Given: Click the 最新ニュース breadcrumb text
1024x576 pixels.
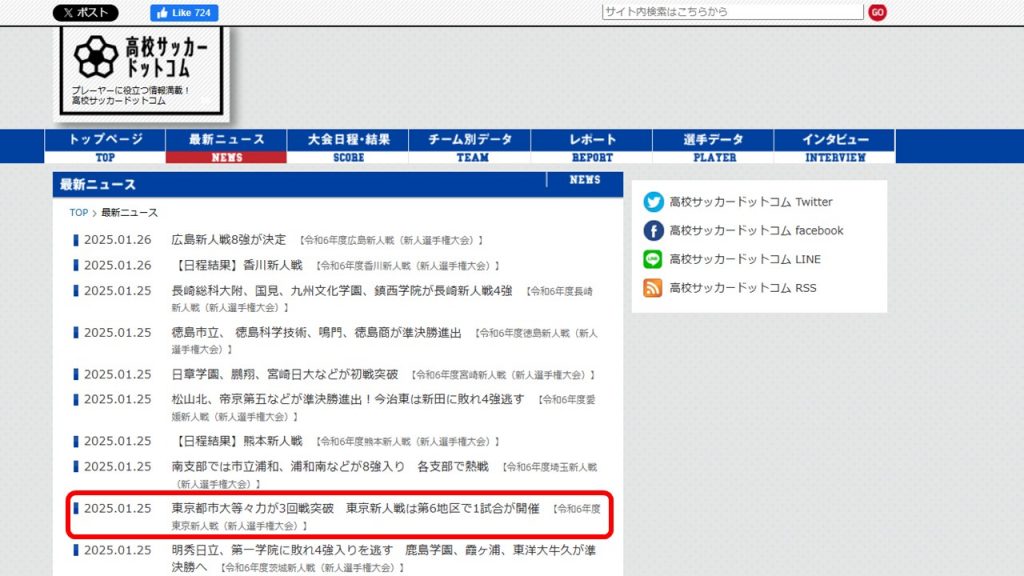Looking at the screenshot, I should (x=129, y=213).
